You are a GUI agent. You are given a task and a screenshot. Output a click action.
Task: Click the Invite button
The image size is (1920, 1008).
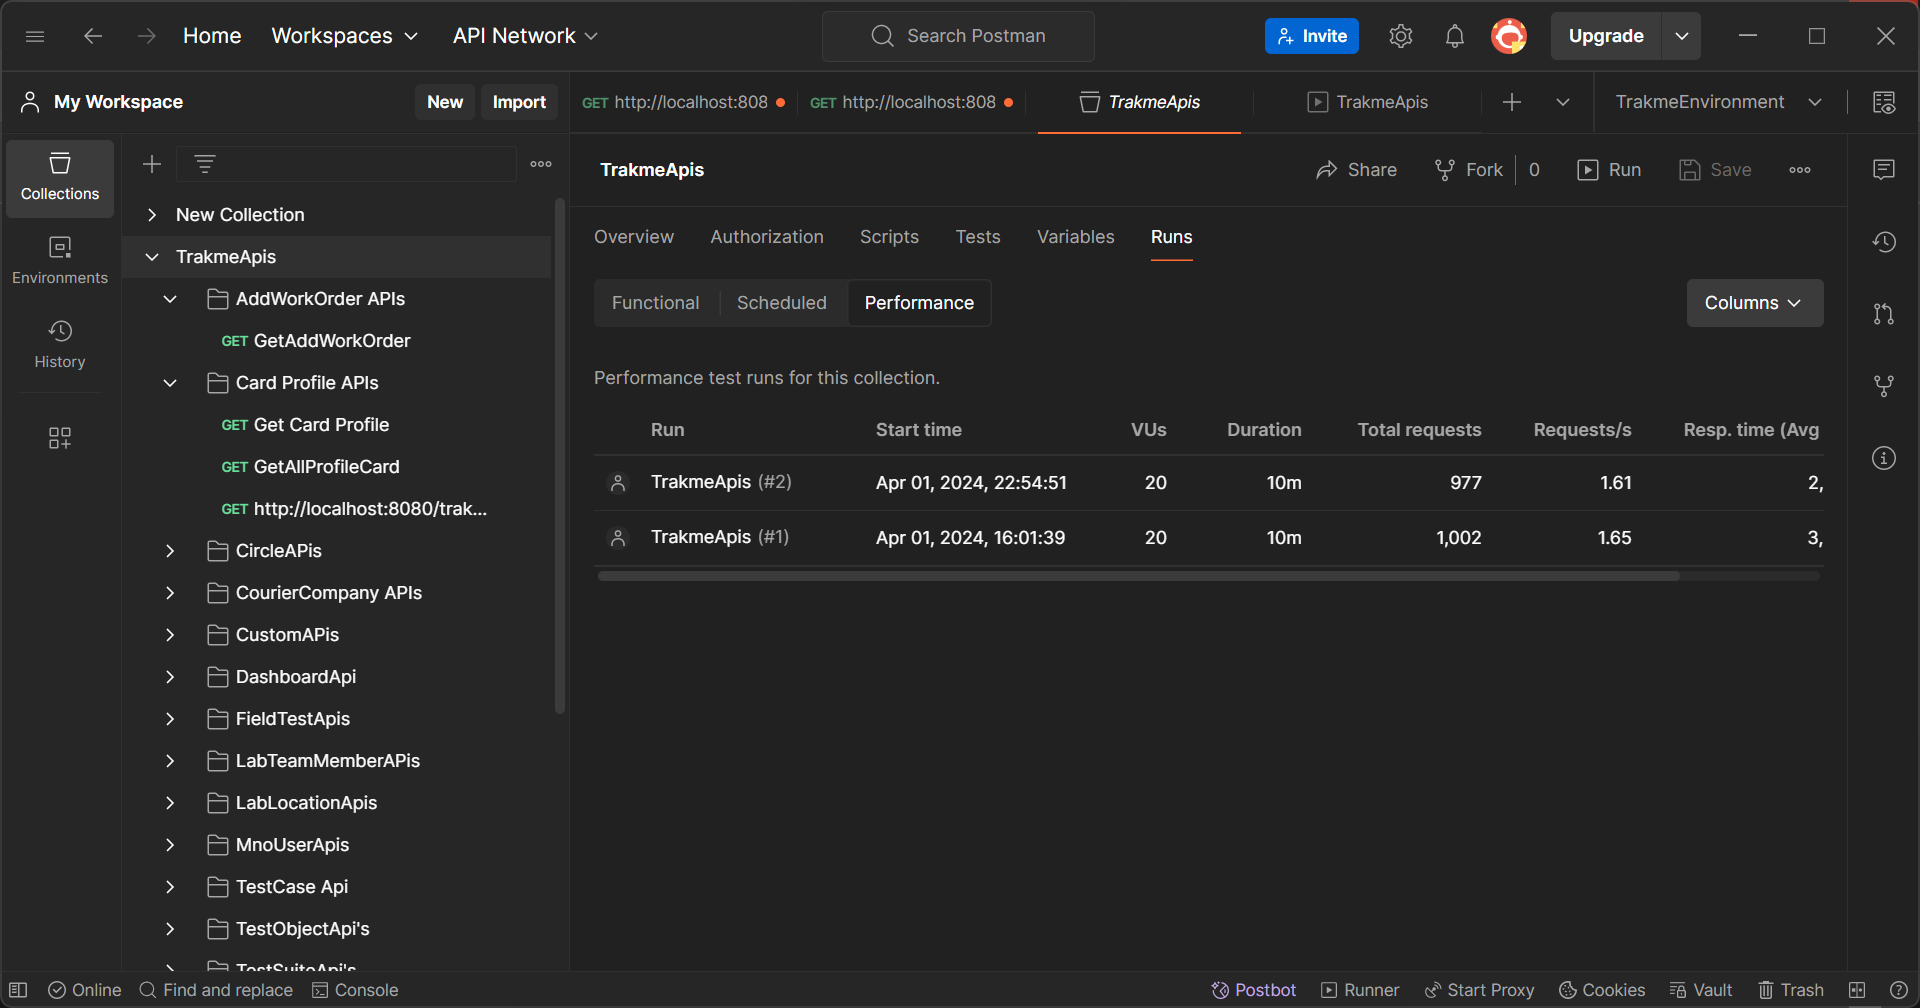[1312, 36]
